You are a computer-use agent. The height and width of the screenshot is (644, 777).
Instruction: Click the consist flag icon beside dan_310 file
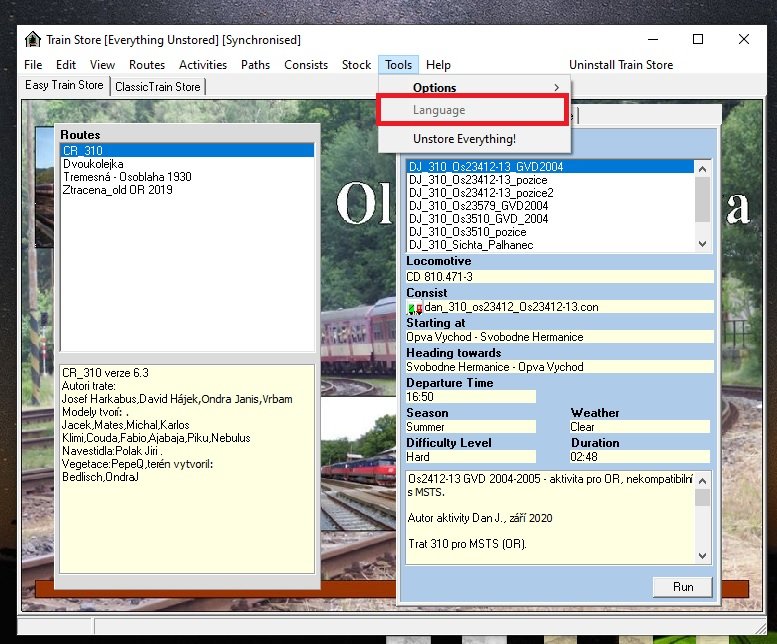coord(415,308)
